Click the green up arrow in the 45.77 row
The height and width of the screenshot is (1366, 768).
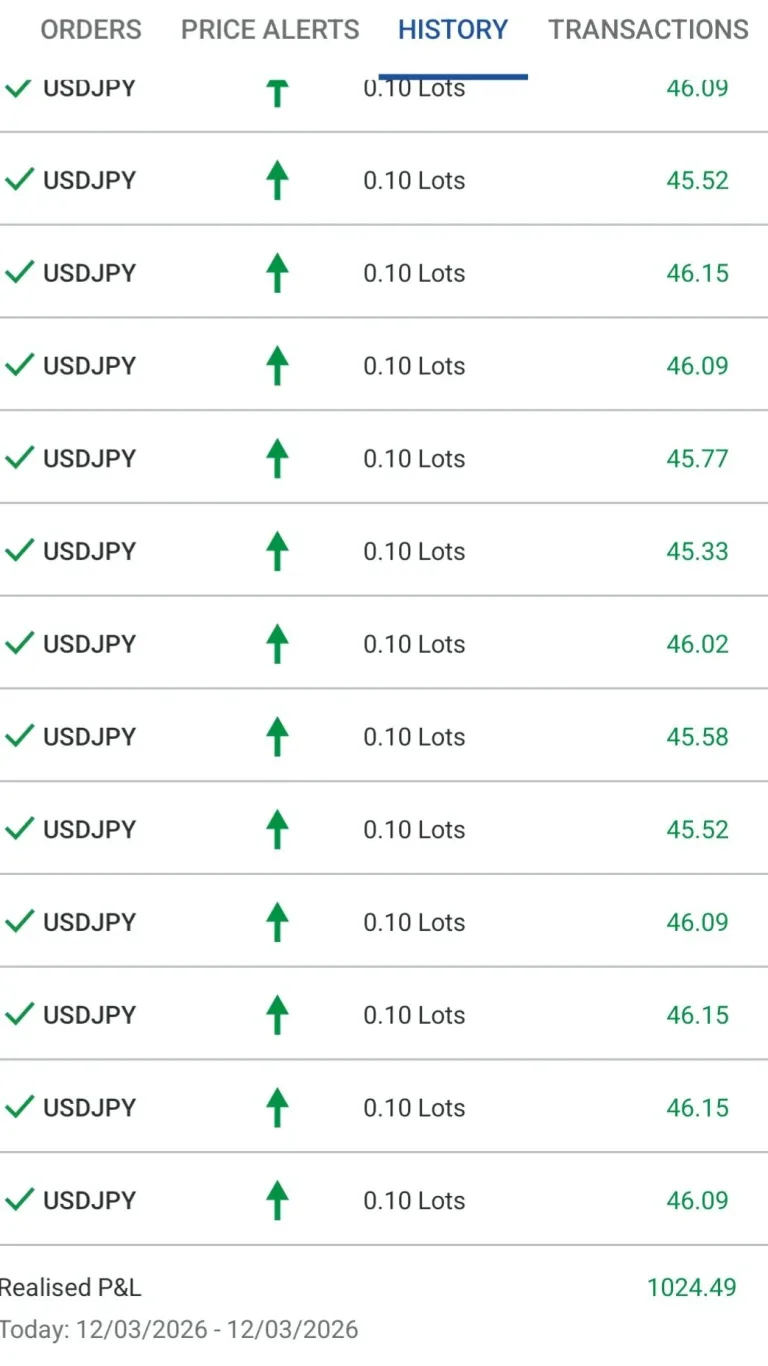point(277,459)
